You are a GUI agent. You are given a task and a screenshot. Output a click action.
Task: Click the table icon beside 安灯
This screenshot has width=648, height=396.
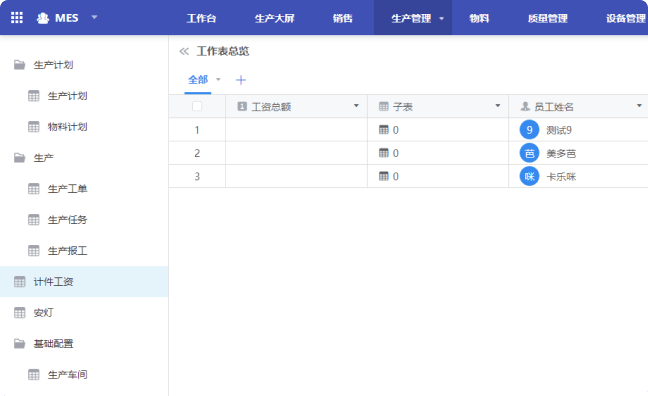19,313
